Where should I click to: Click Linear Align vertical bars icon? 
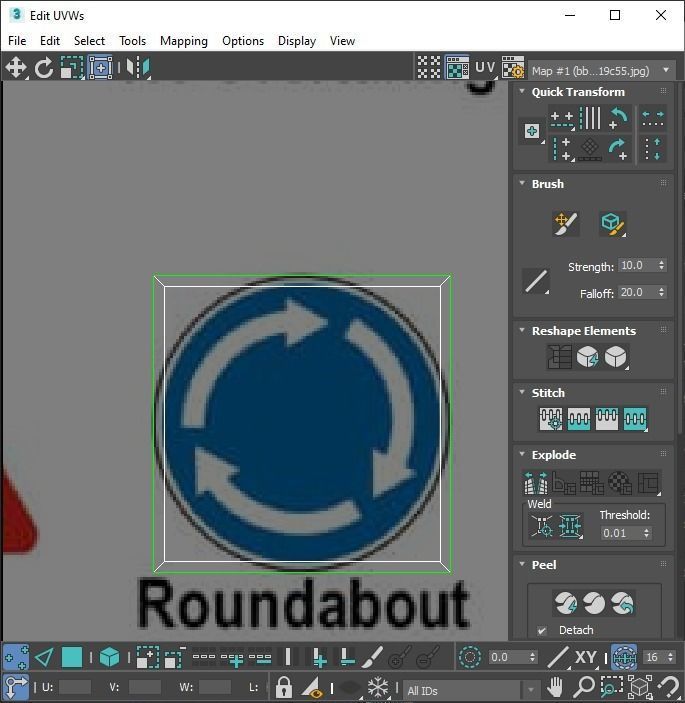tap(590, 119)
